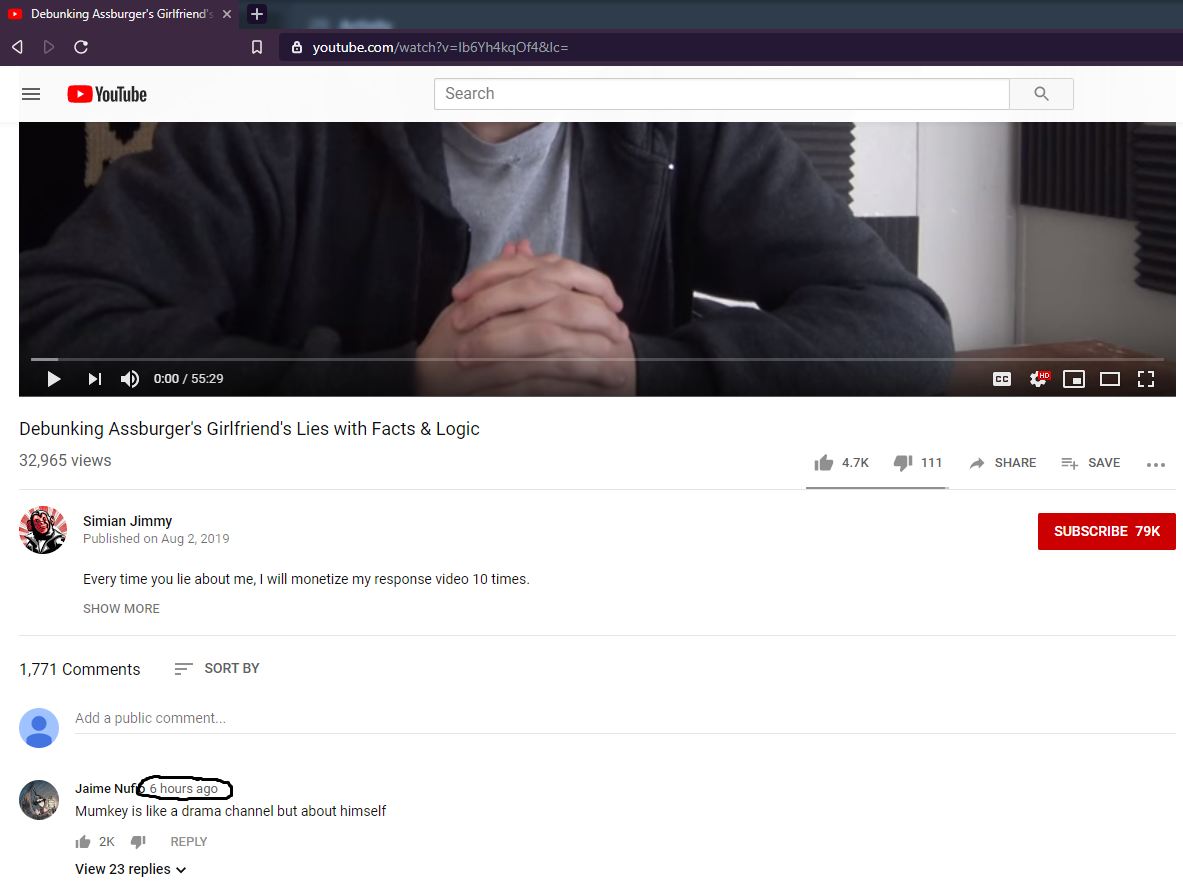This screenshot has width=1183, height=888.
Task: Click SHOW MORE under description
Action: coord(121,608)
